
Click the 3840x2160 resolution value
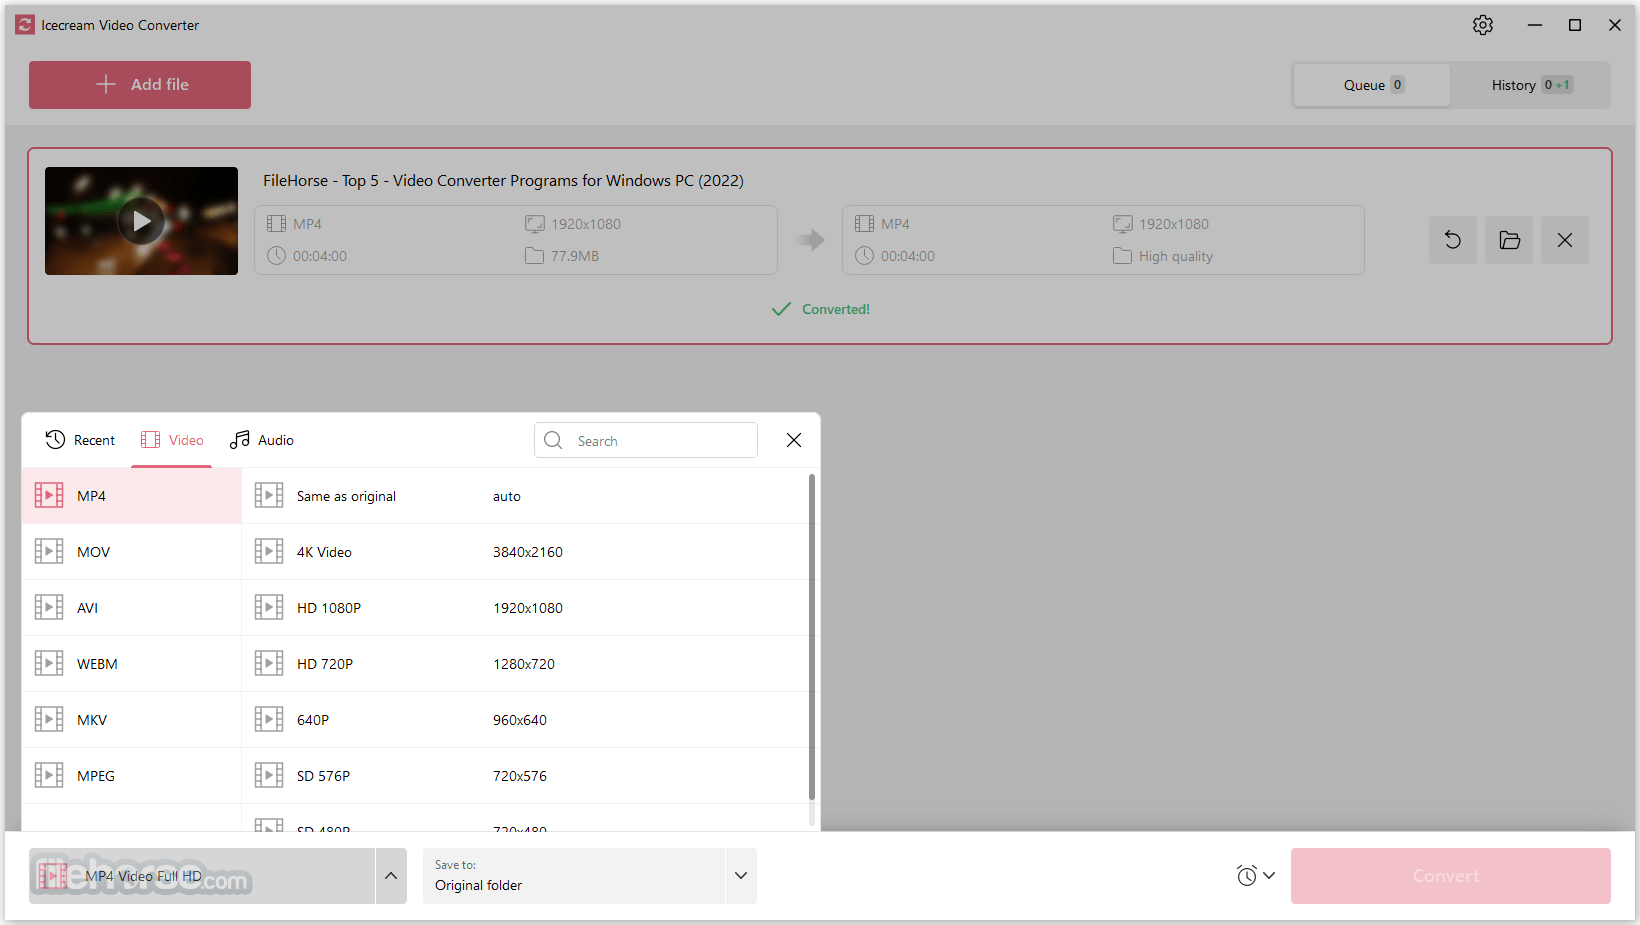tap(528, 552)
